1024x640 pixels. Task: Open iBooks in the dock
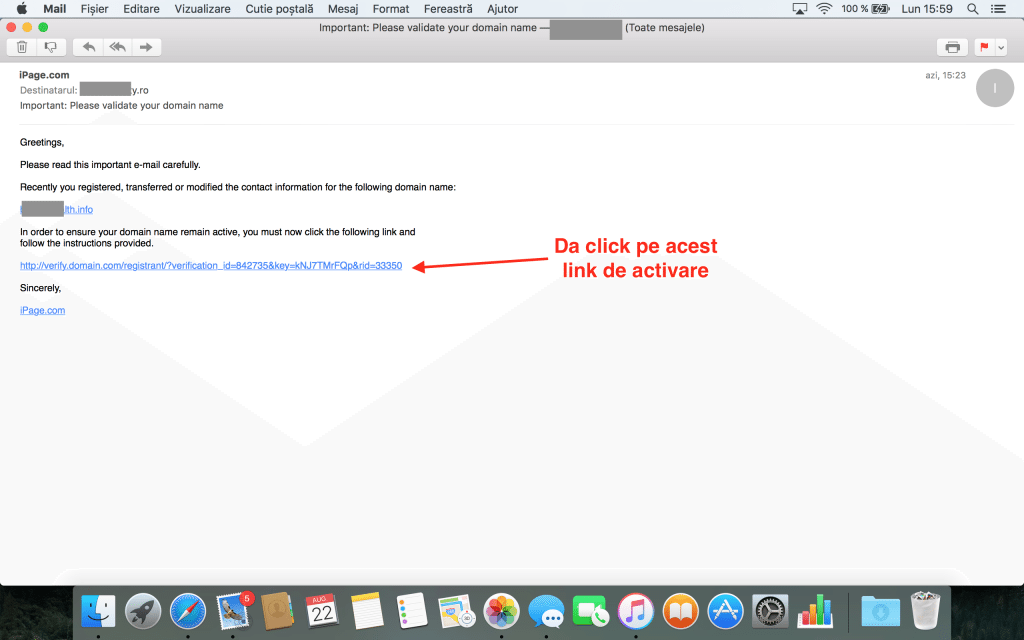pos(680,611)
